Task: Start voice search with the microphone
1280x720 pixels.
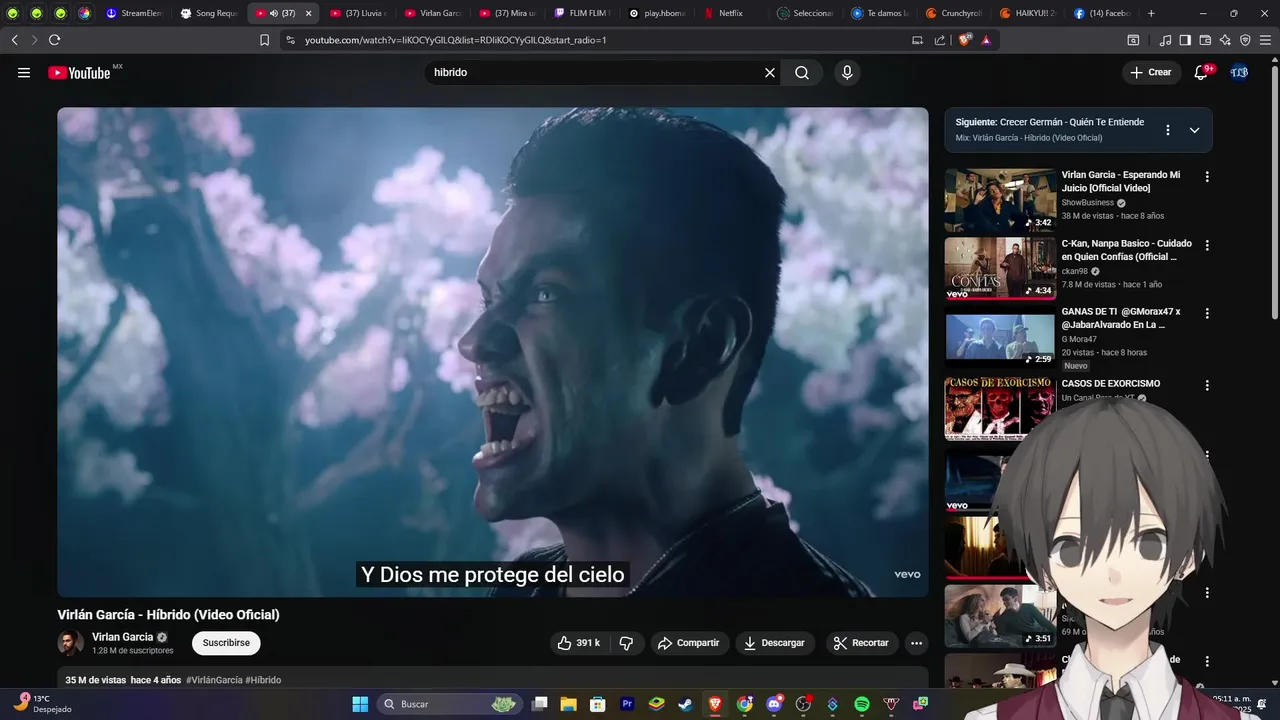Action: click(x=847, y=72)
